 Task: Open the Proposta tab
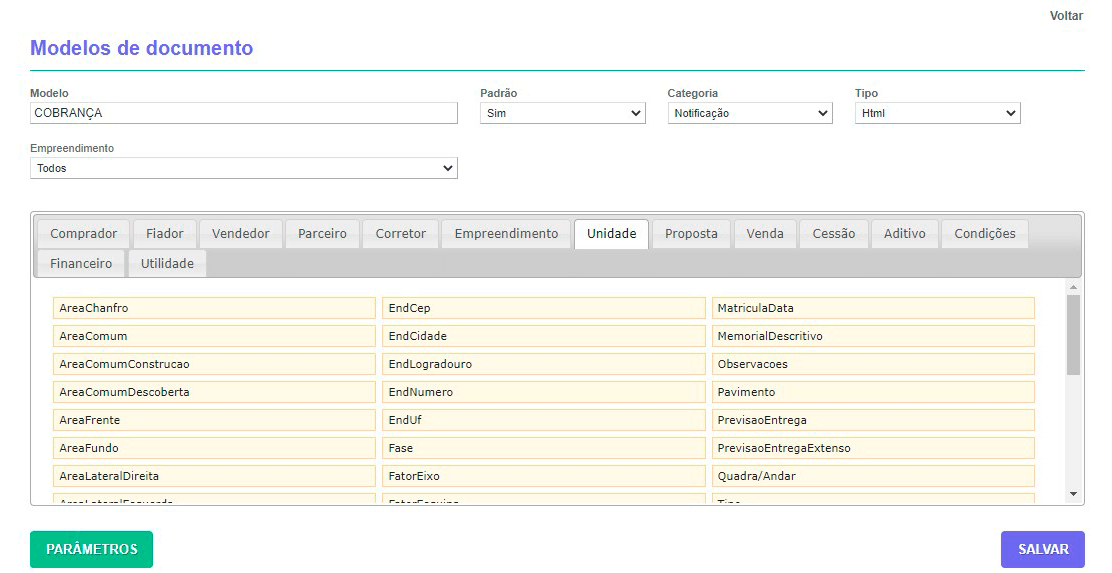coord(691,234)
